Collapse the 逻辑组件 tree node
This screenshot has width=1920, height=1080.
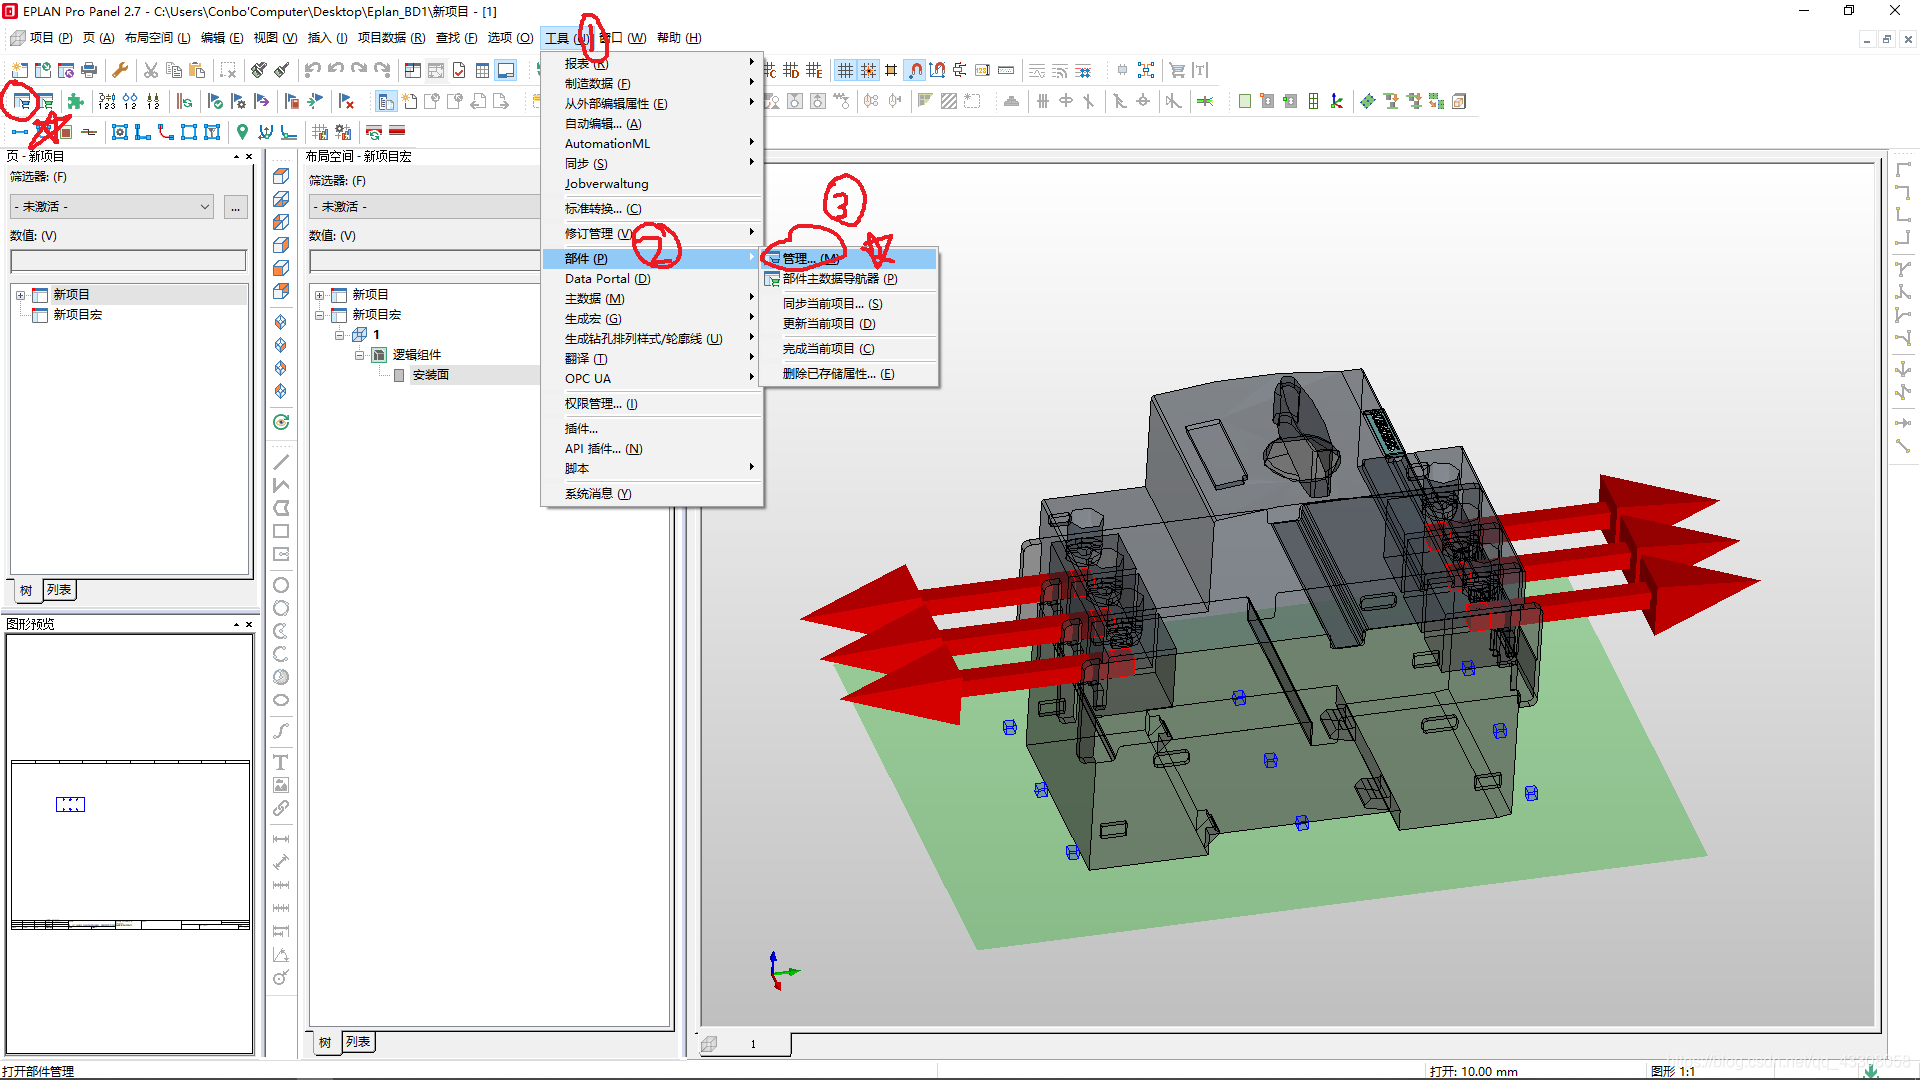[360, 355]
